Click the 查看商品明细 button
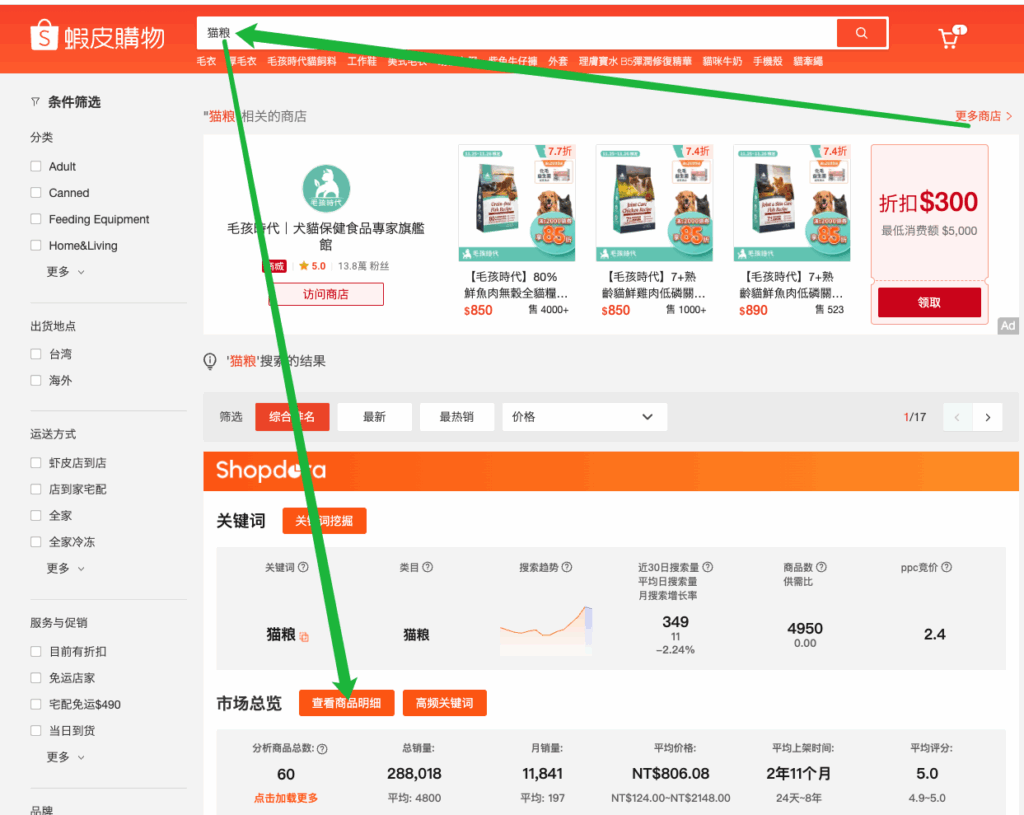Viewport: 1024px width, 815px height. pos(346,703)
